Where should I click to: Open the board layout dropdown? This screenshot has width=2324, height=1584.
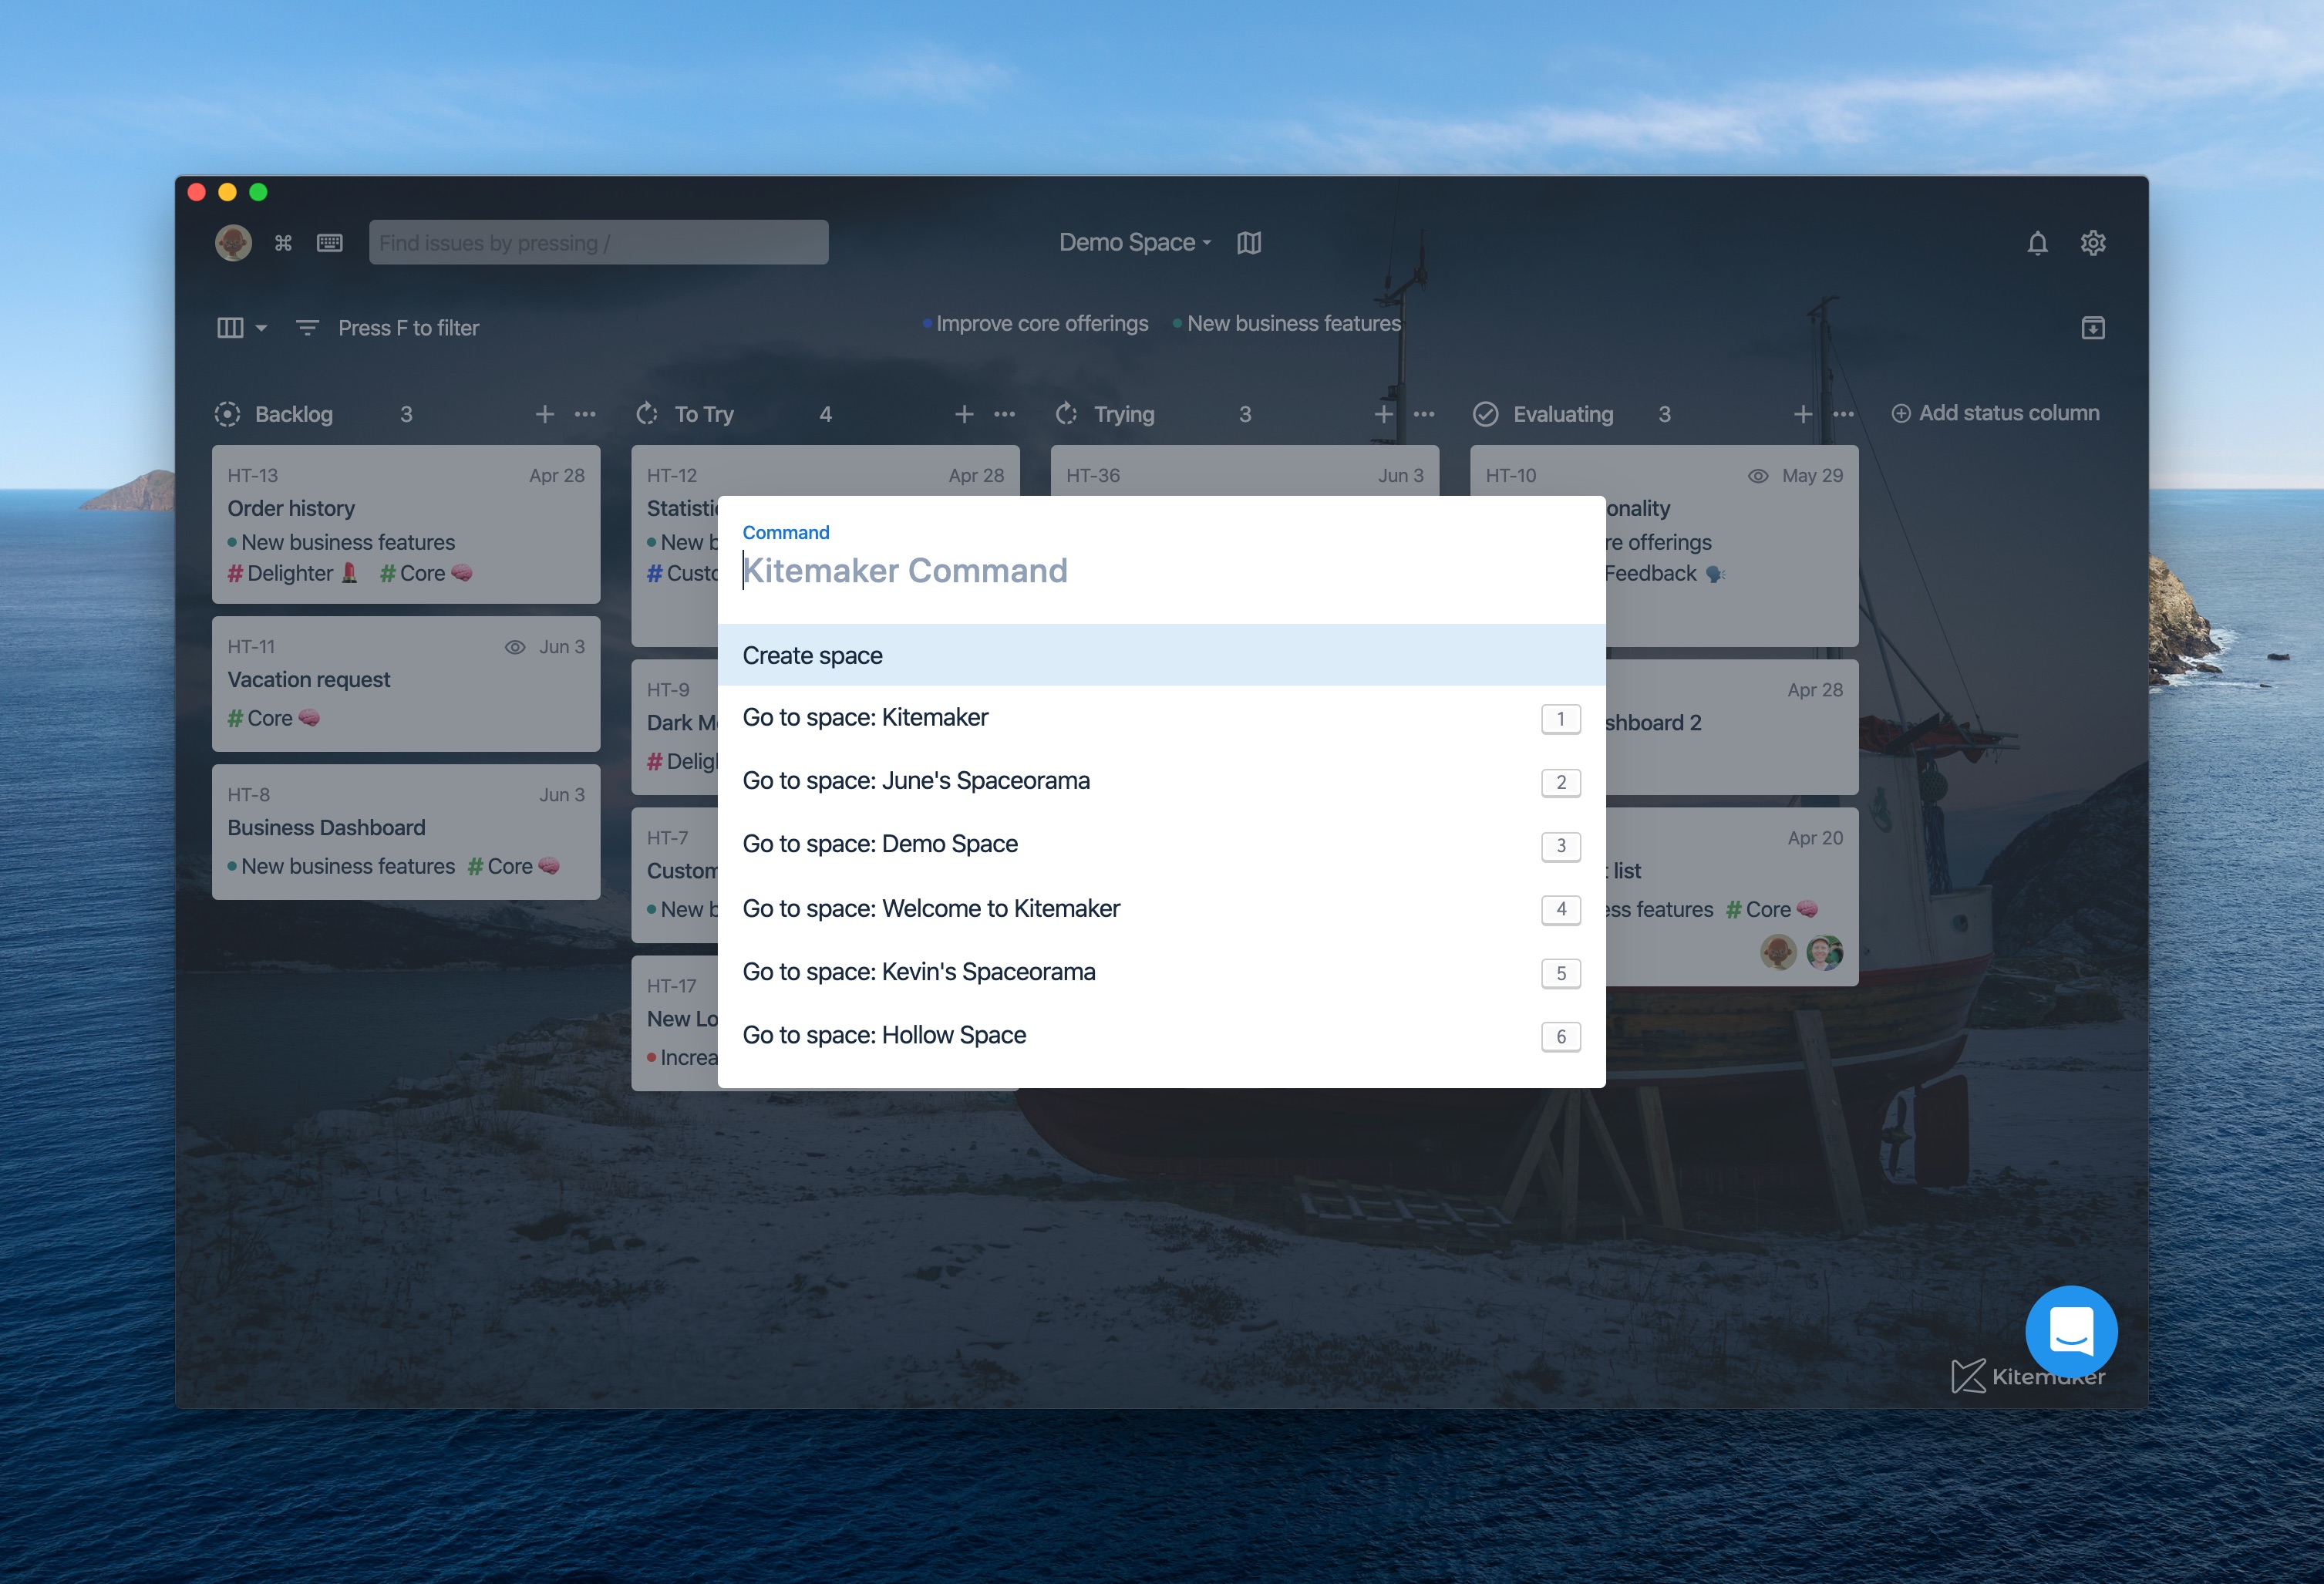242,328
